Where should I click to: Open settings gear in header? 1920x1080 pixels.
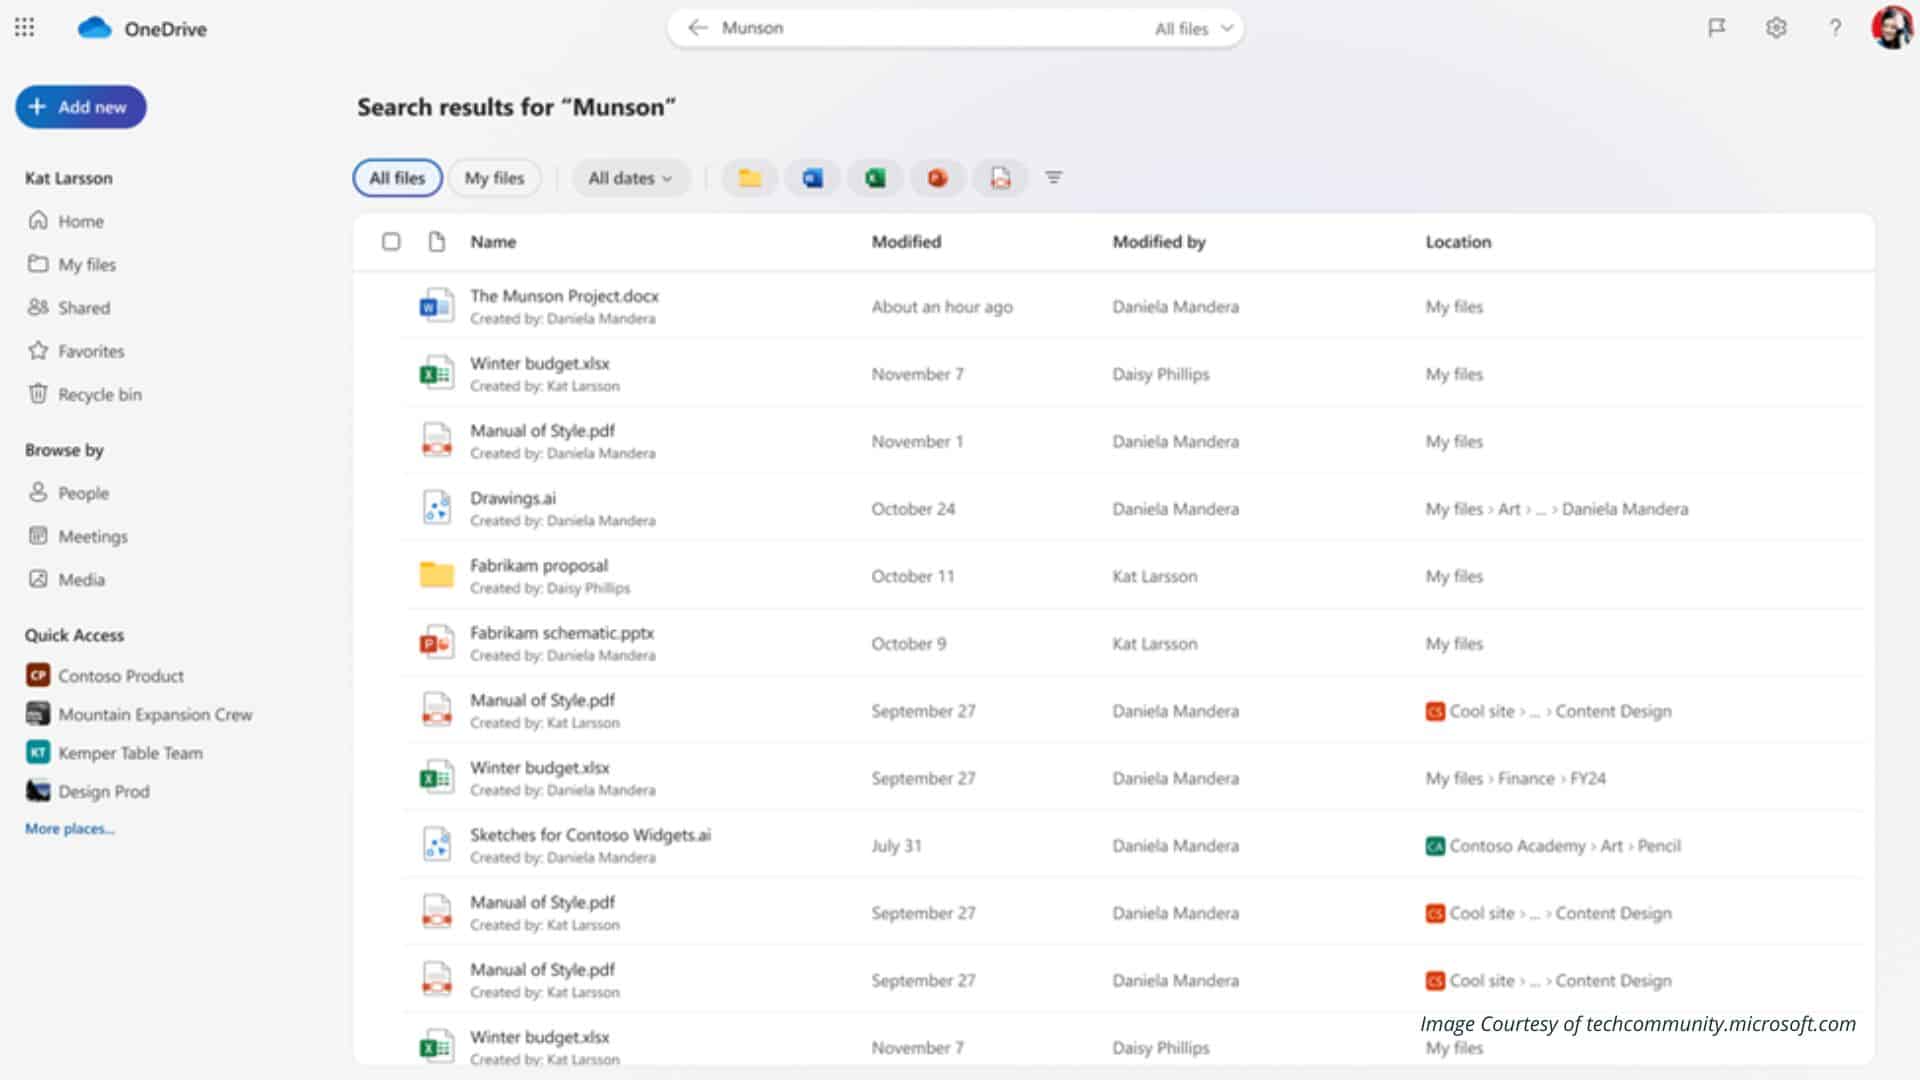(x=1776, y=28)
